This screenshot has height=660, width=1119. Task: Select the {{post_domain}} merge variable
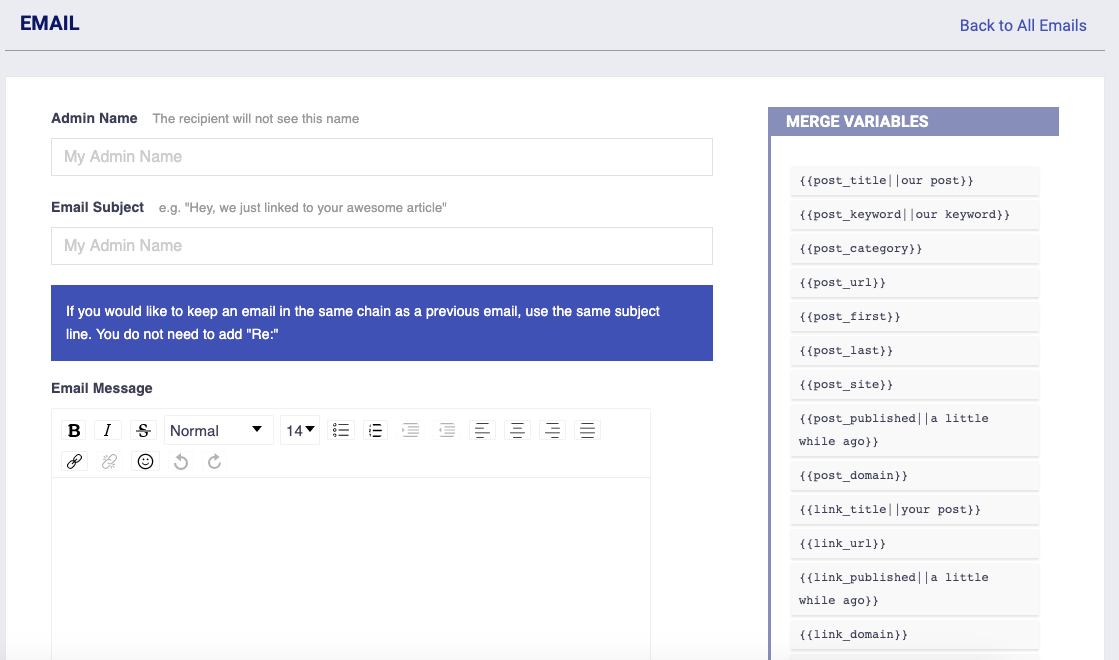coord(914,475)
